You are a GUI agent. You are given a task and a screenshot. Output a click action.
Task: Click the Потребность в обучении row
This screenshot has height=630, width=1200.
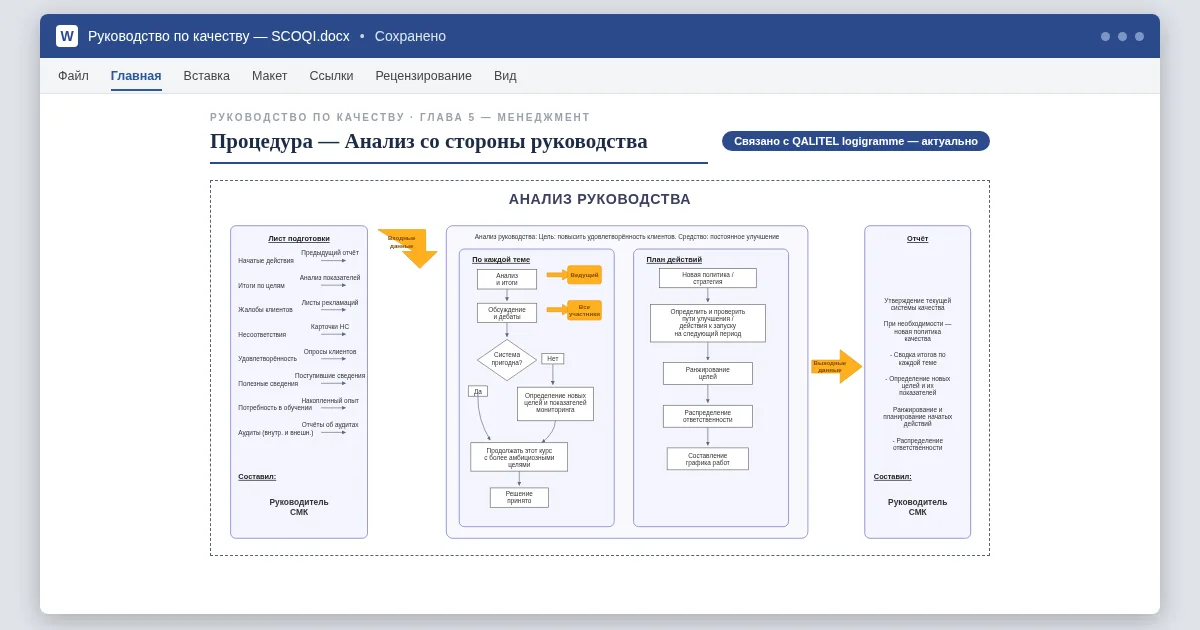275,407
